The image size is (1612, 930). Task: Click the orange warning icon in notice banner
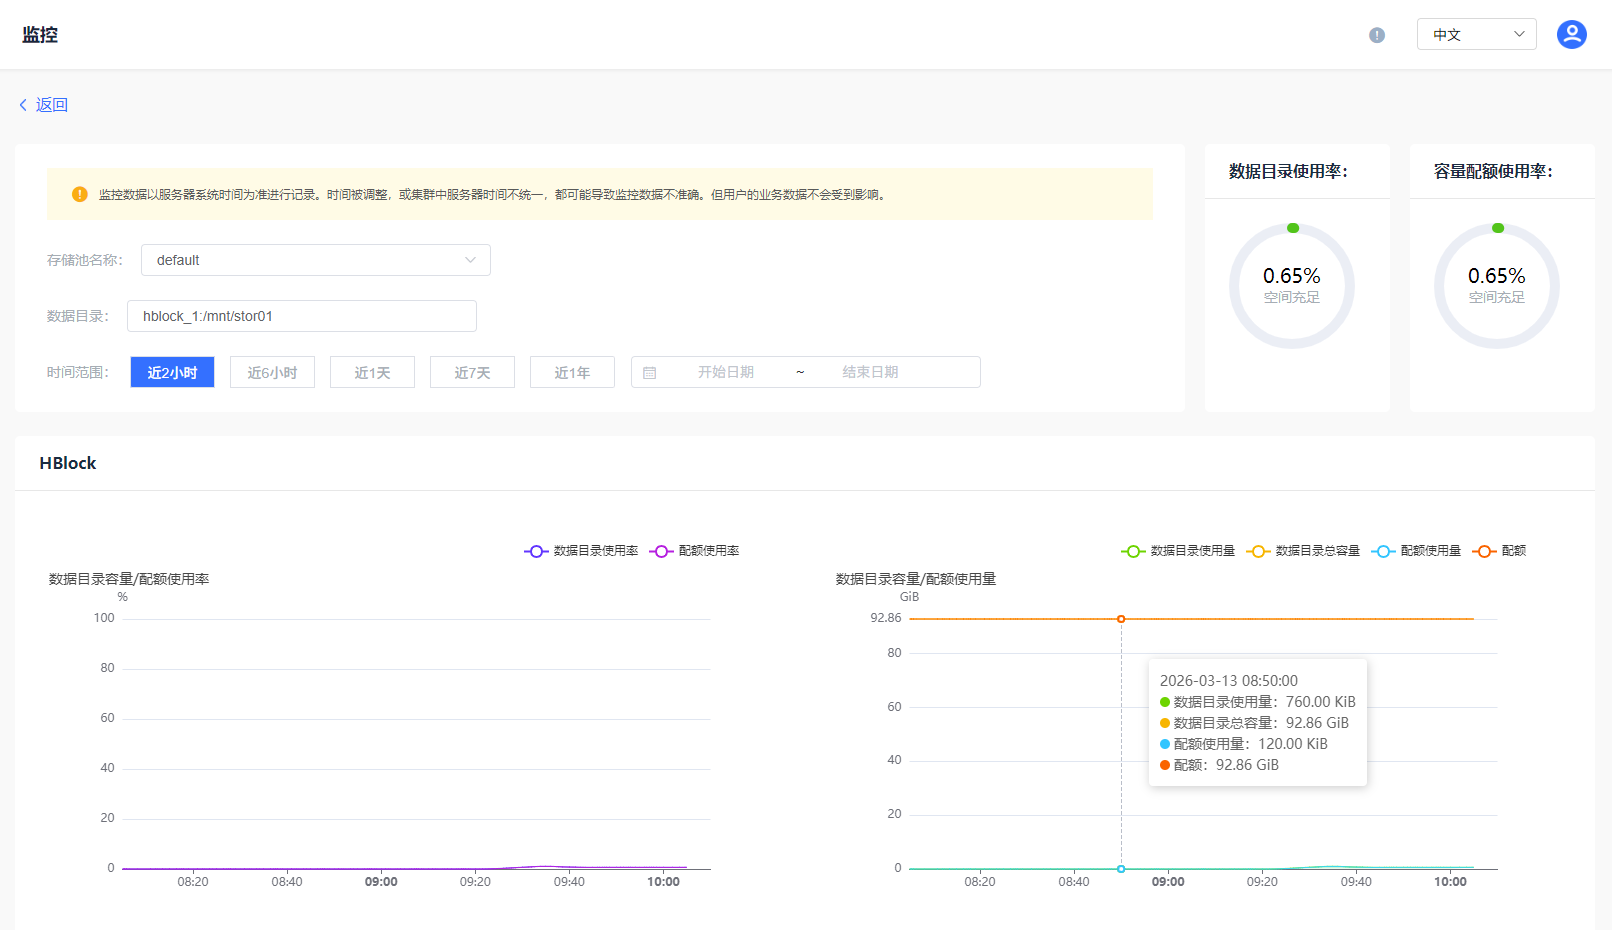point(80,194)
